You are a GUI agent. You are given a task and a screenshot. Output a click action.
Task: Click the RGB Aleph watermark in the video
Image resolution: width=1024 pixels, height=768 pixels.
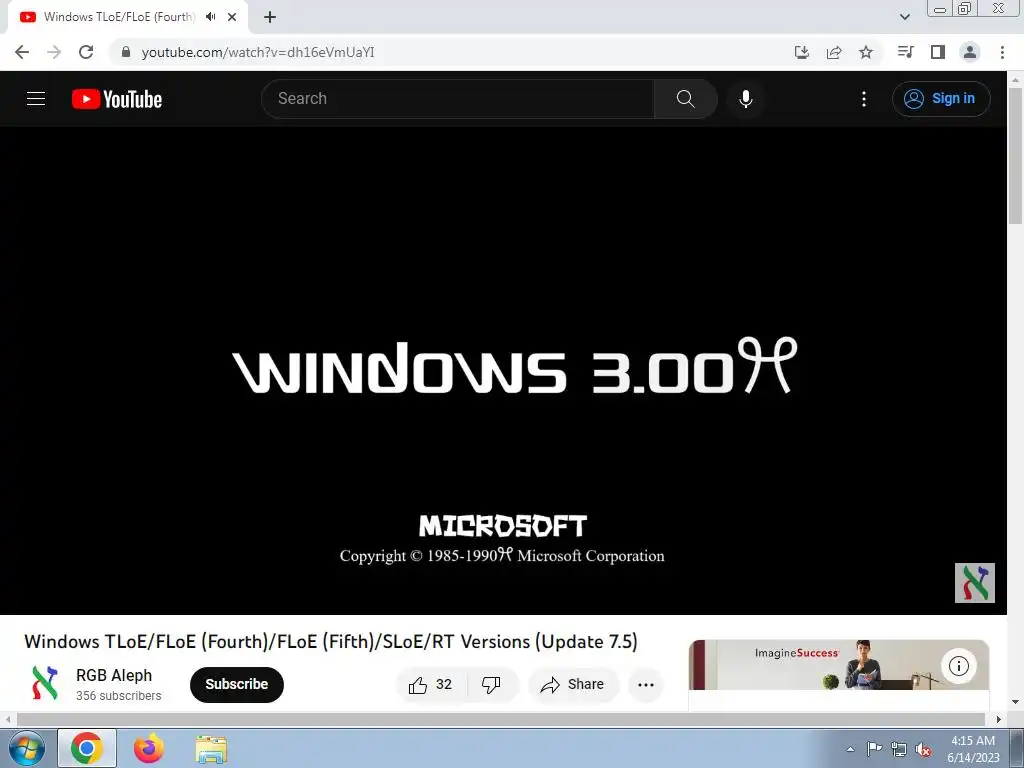974,583
